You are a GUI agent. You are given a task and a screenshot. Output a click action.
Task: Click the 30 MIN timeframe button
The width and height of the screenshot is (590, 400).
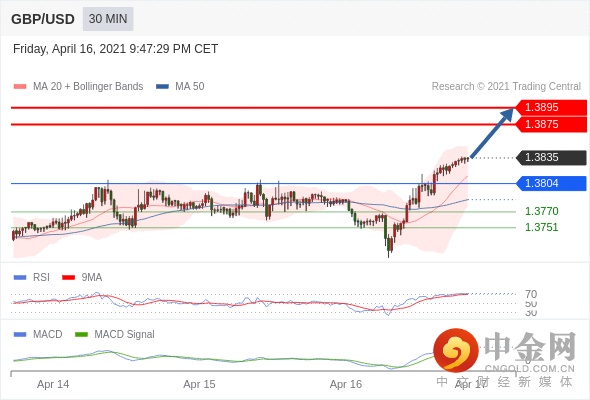pos(108,19)
